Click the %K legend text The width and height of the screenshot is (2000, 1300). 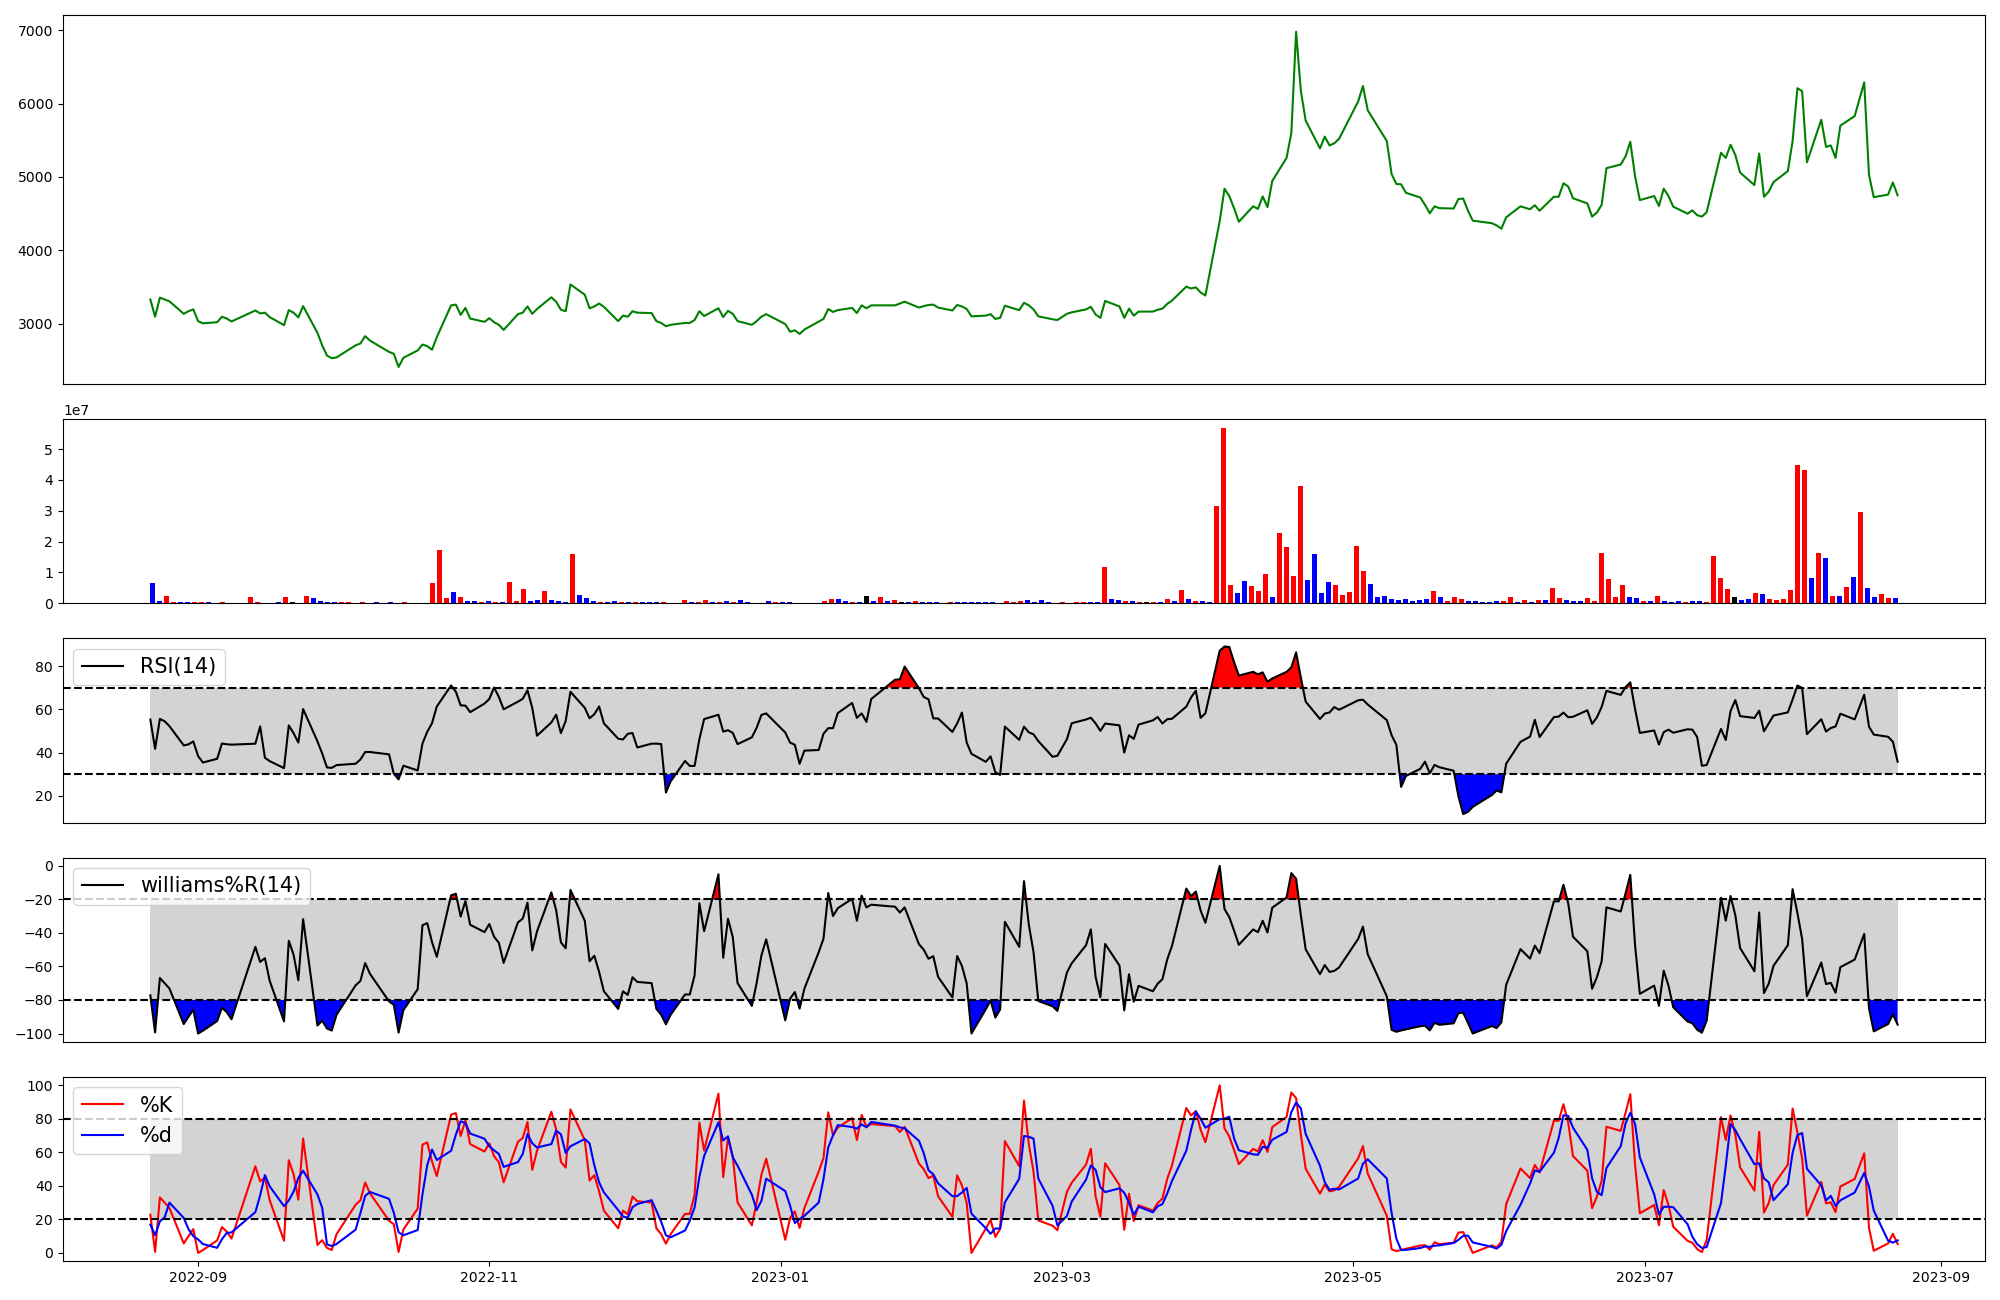pyautogui.click(x=155, y=1105)
